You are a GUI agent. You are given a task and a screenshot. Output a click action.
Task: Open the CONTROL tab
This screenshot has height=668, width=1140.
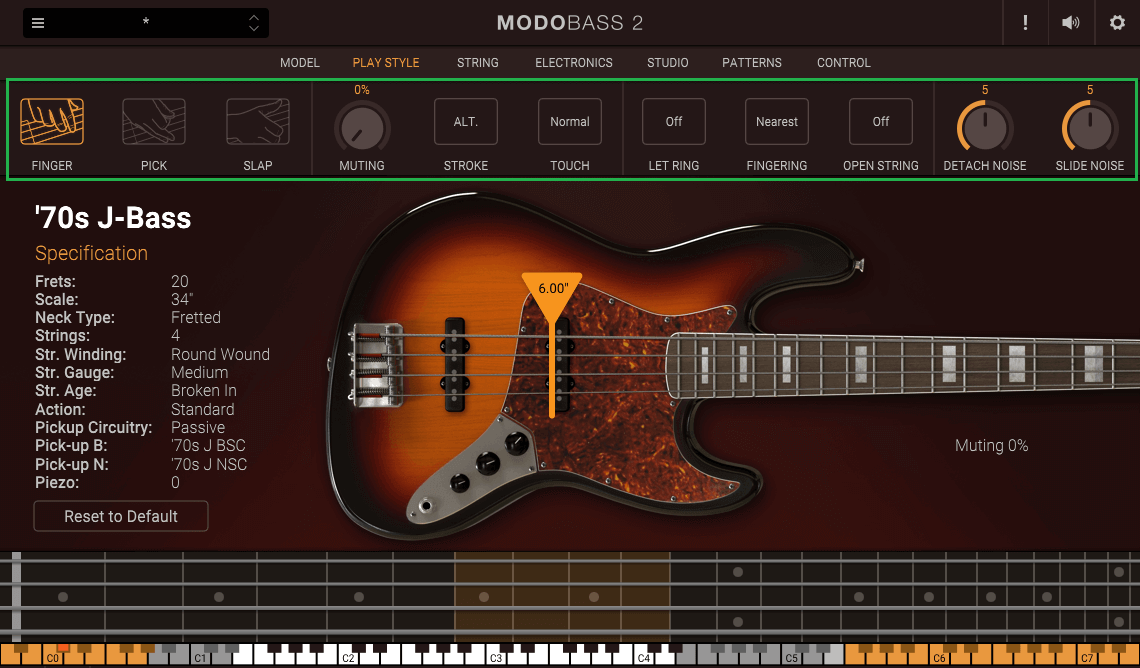pyautogui.click(x=843, y=63)
